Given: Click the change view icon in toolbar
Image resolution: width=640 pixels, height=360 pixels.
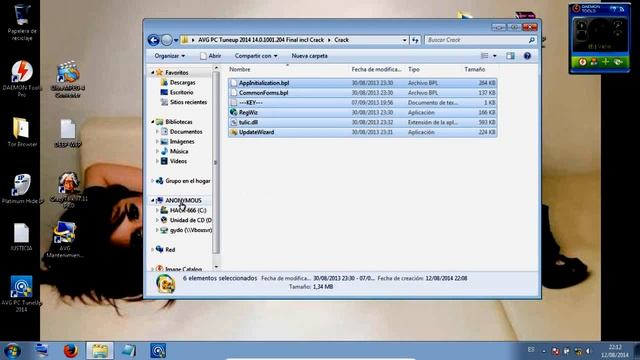Looking at the screenshot, I should [x=484, y=56].
